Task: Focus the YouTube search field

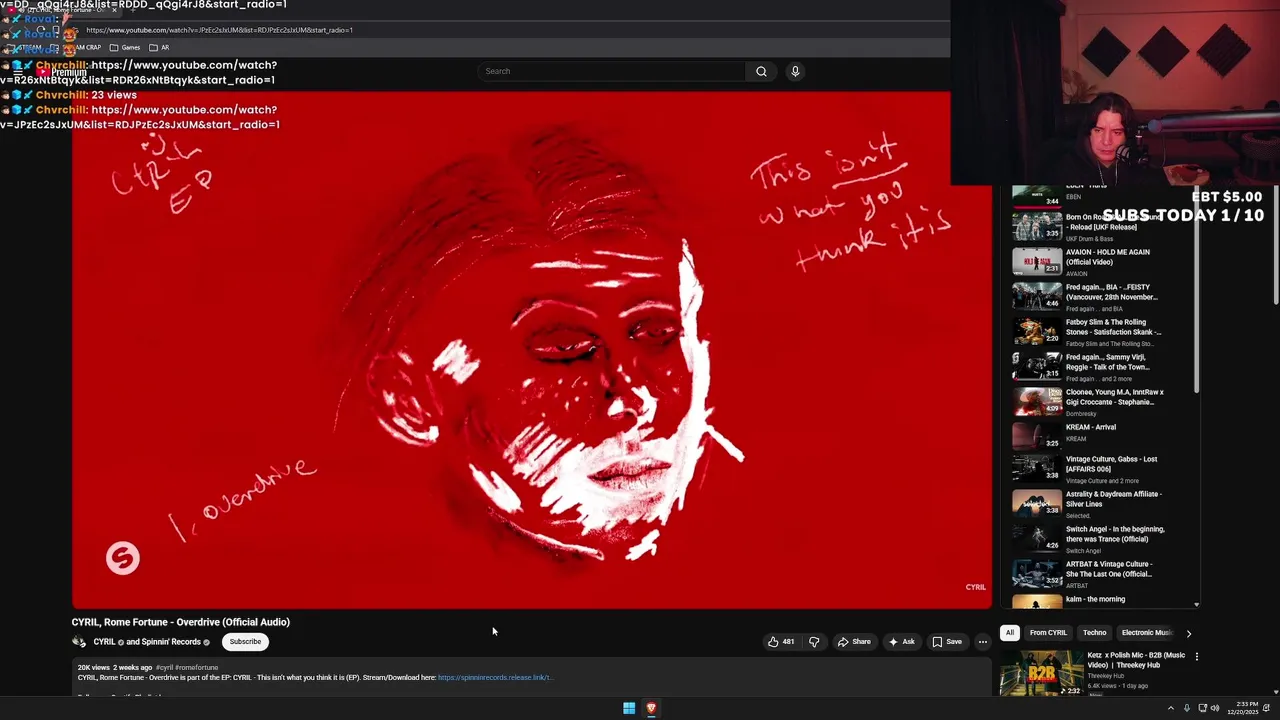Action: [x=612, y=71]
